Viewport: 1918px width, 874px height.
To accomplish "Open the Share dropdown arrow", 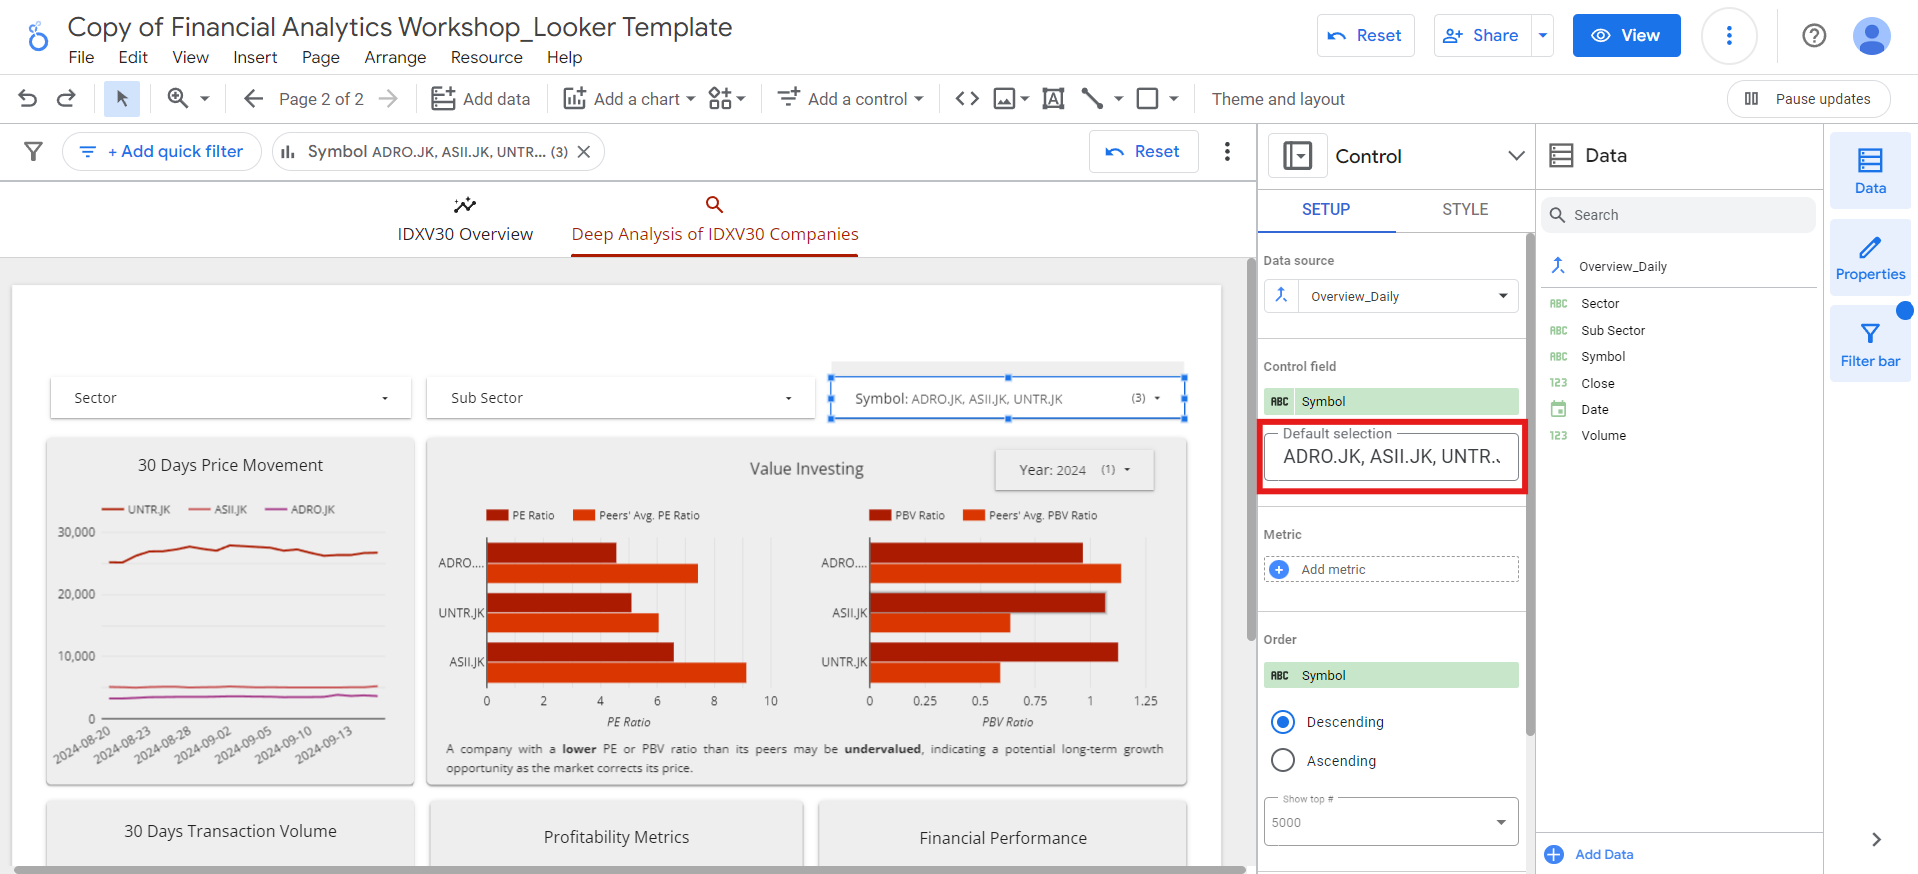I will pos(1543,36).
